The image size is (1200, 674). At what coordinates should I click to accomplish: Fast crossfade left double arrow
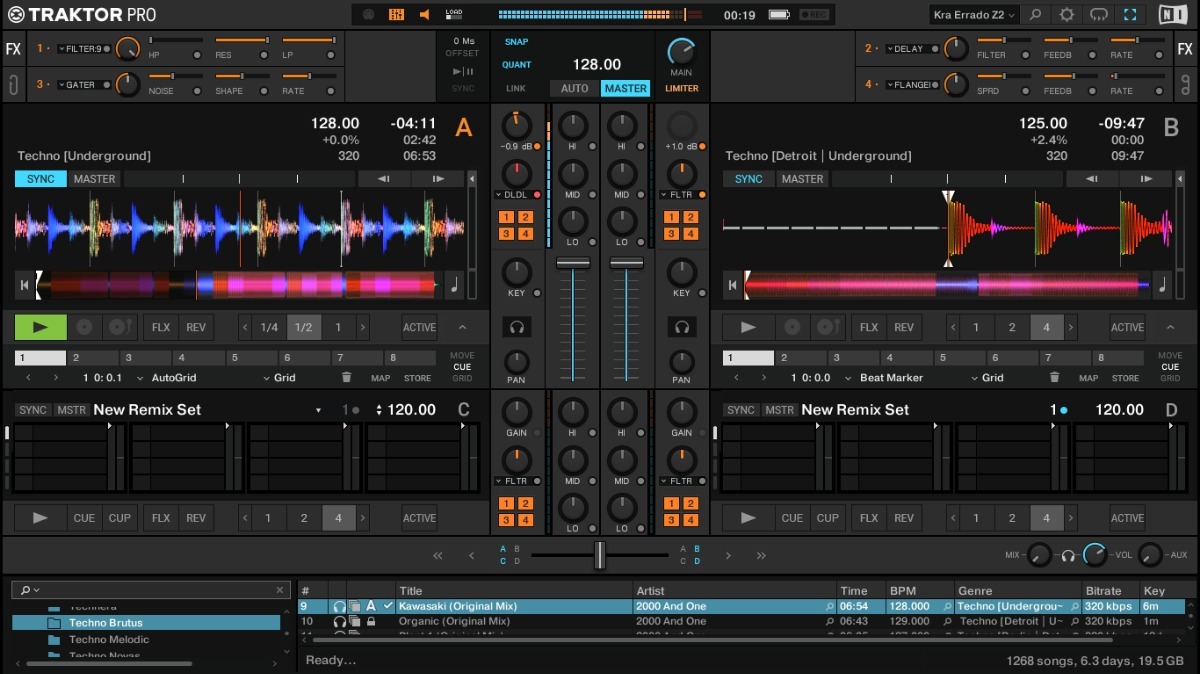437,555
